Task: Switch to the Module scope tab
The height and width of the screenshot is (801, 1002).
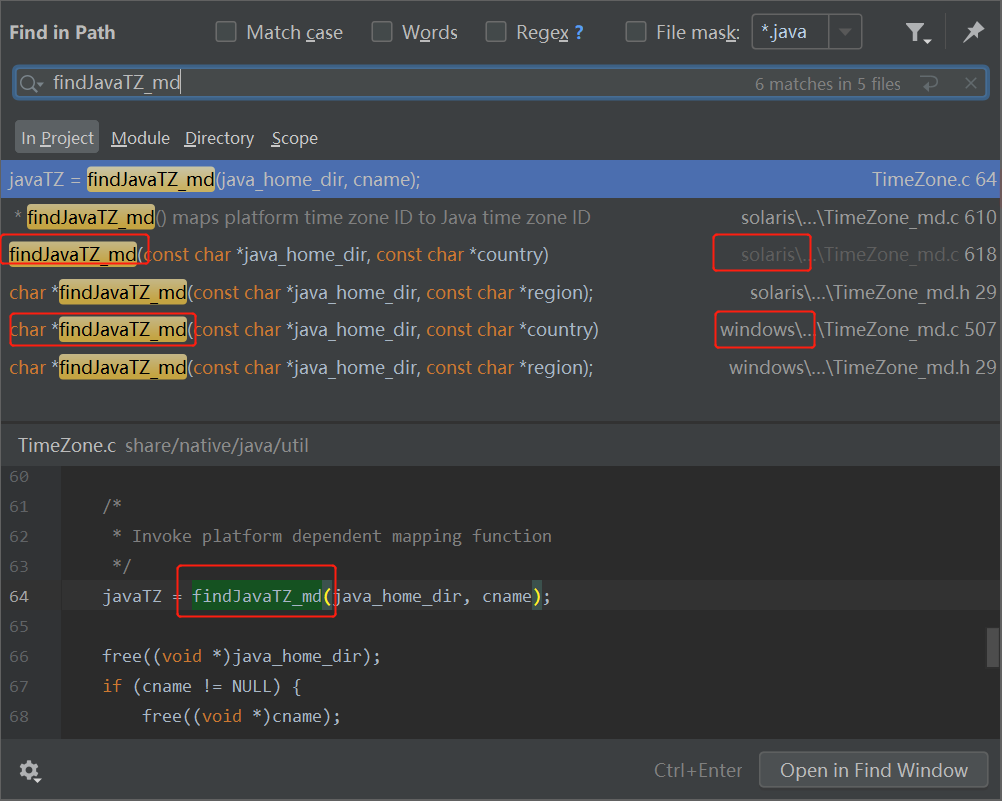Action: 140,138
